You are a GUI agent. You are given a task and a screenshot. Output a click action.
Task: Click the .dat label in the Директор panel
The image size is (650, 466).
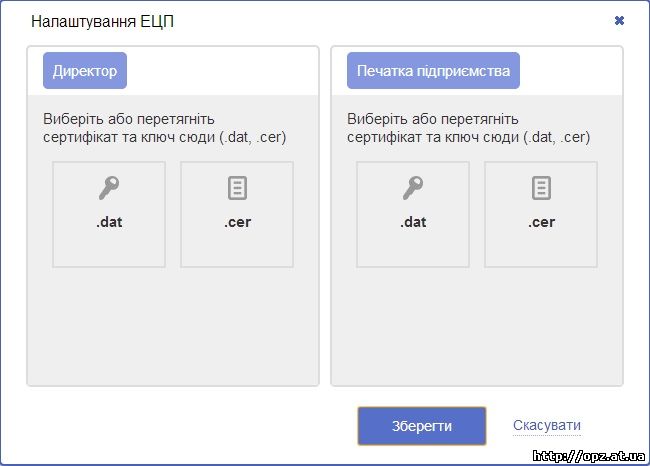tap(109, 222)
